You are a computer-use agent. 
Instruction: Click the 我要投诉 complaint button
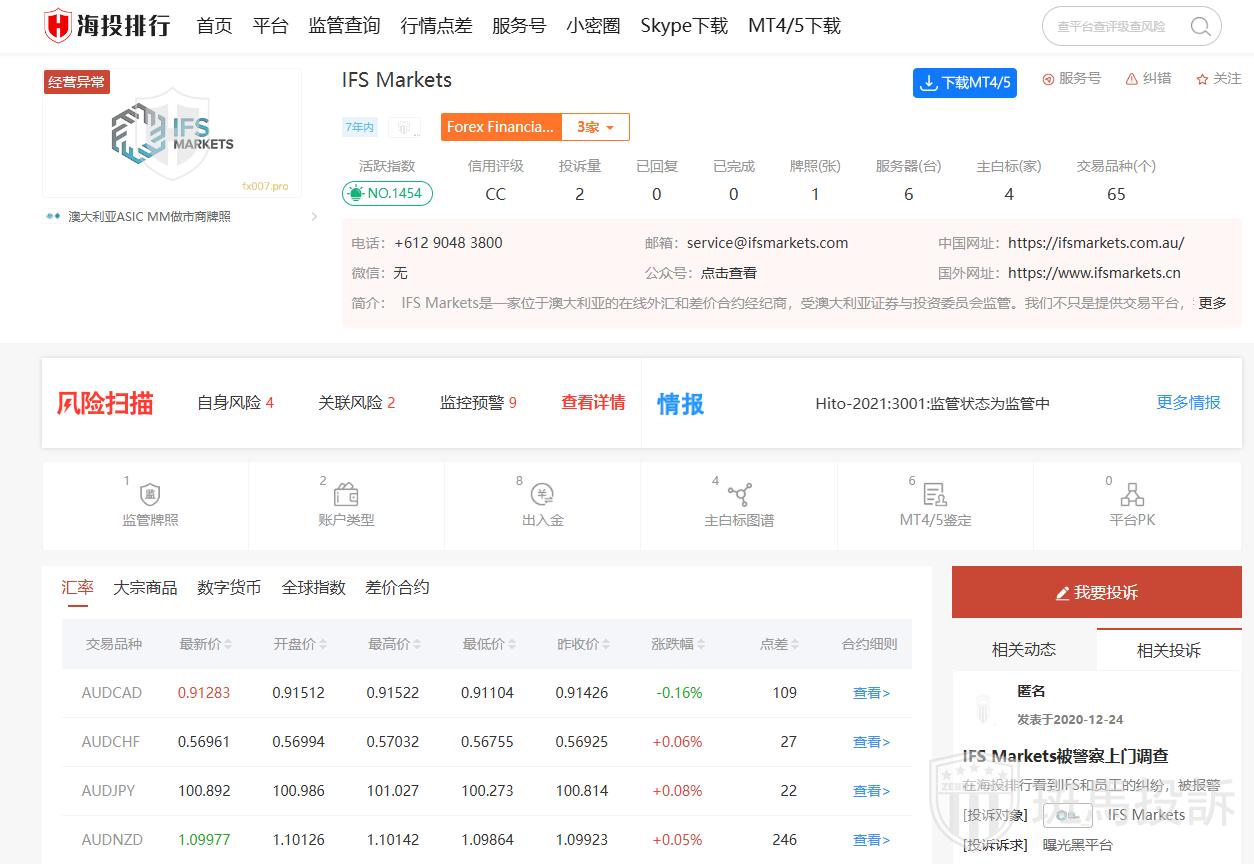point(1096,593)
